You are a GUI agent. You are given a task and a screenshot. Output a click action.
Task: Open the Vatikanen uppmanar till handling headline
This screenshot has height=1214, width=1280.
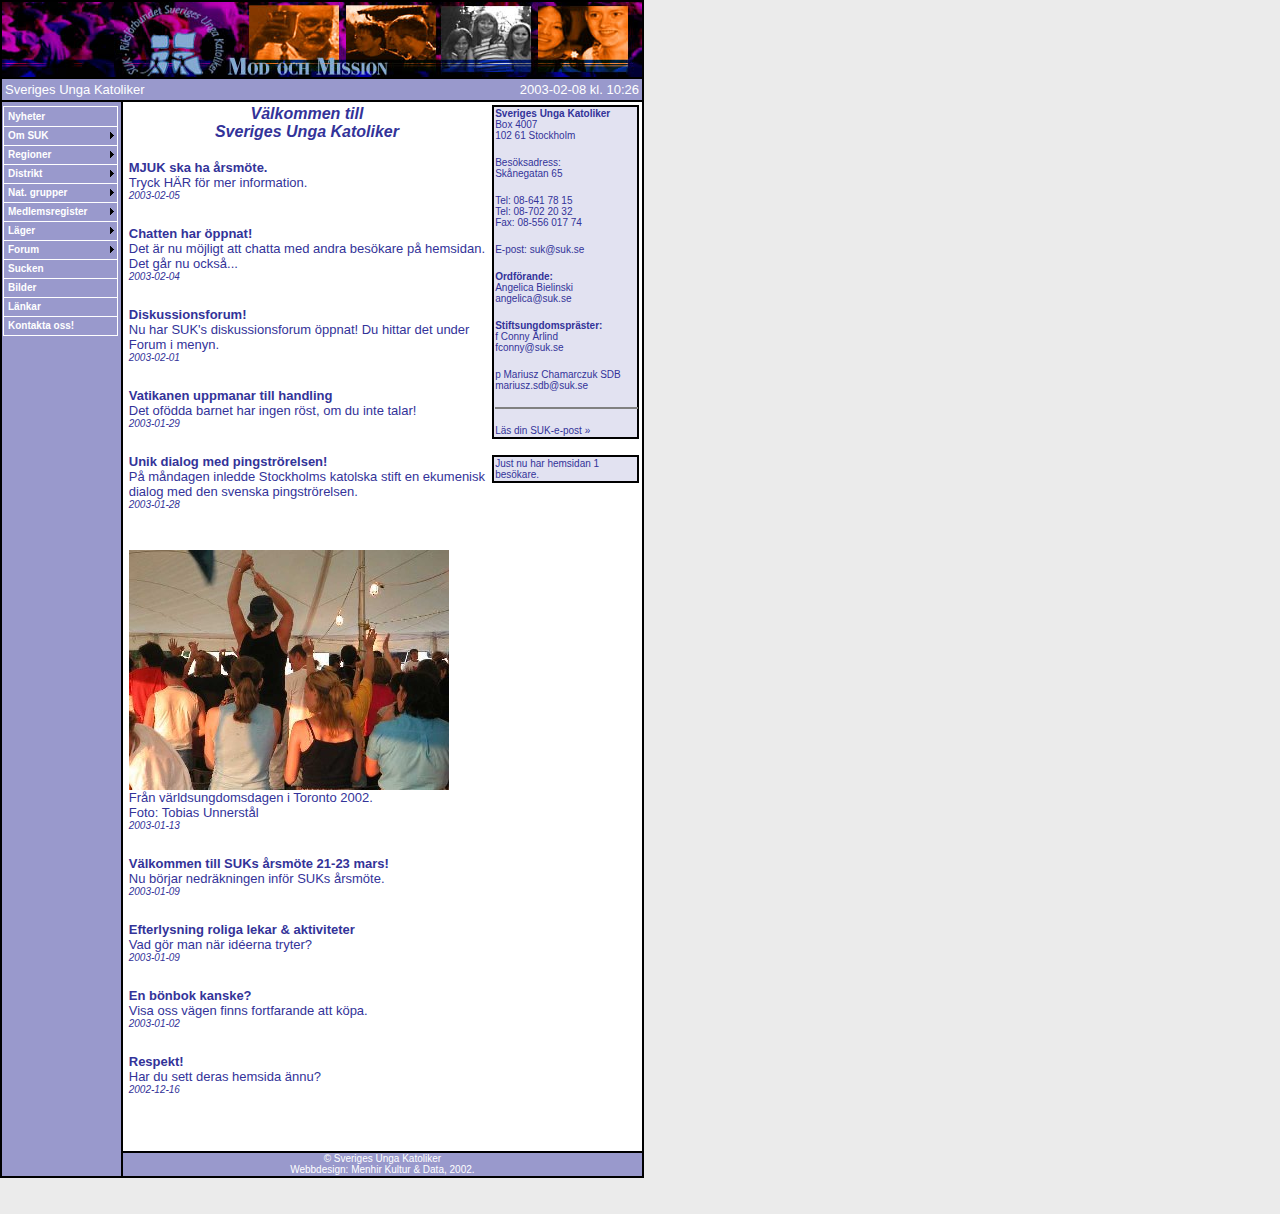(x=230, y=396)
